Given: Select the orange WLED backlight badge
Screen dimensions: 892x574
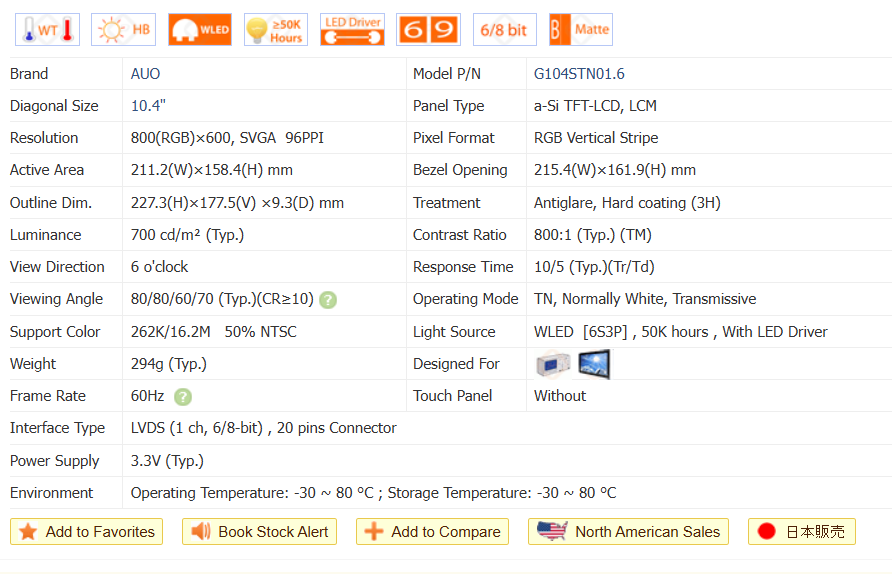Looking at the screenshot, I should [x=200, y=30].
